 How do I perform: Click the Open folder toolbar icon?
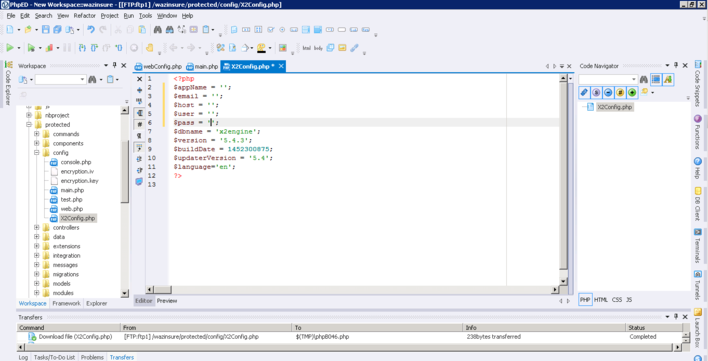(x=28, y=30)
